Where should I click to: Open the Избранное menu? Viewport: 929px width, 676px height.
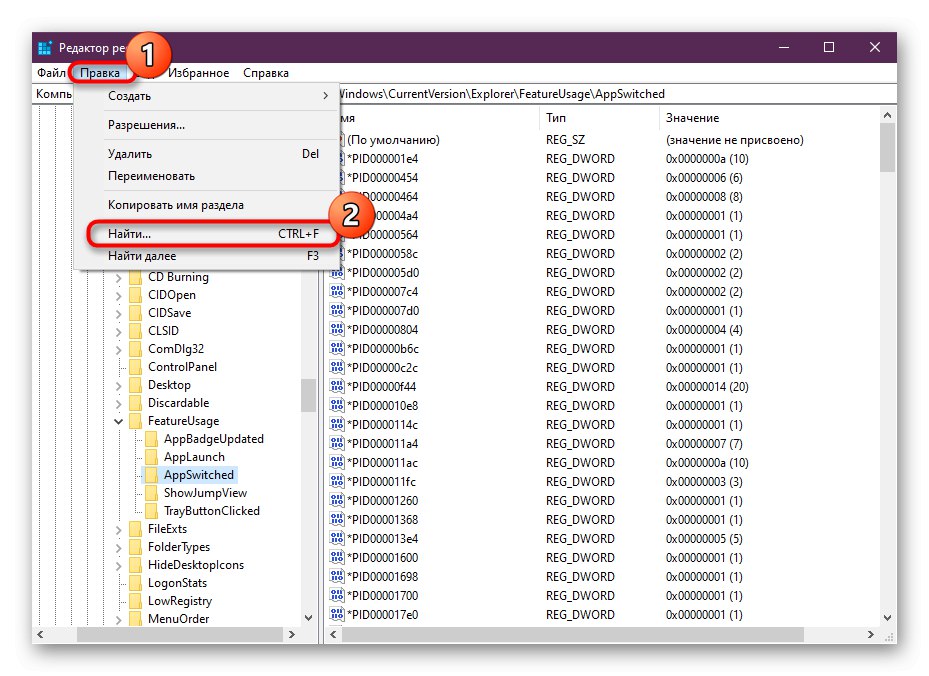(x=198, y=73)
